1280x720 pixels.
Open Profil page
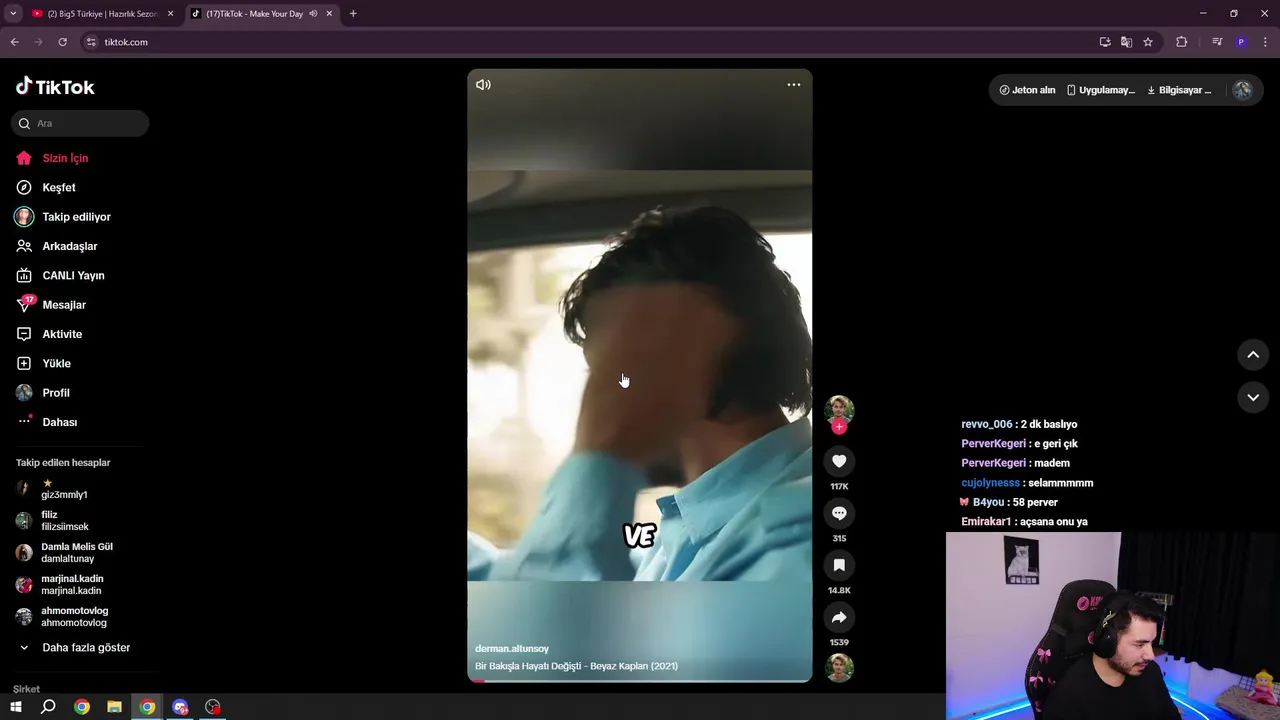click(x=56, y=393)
